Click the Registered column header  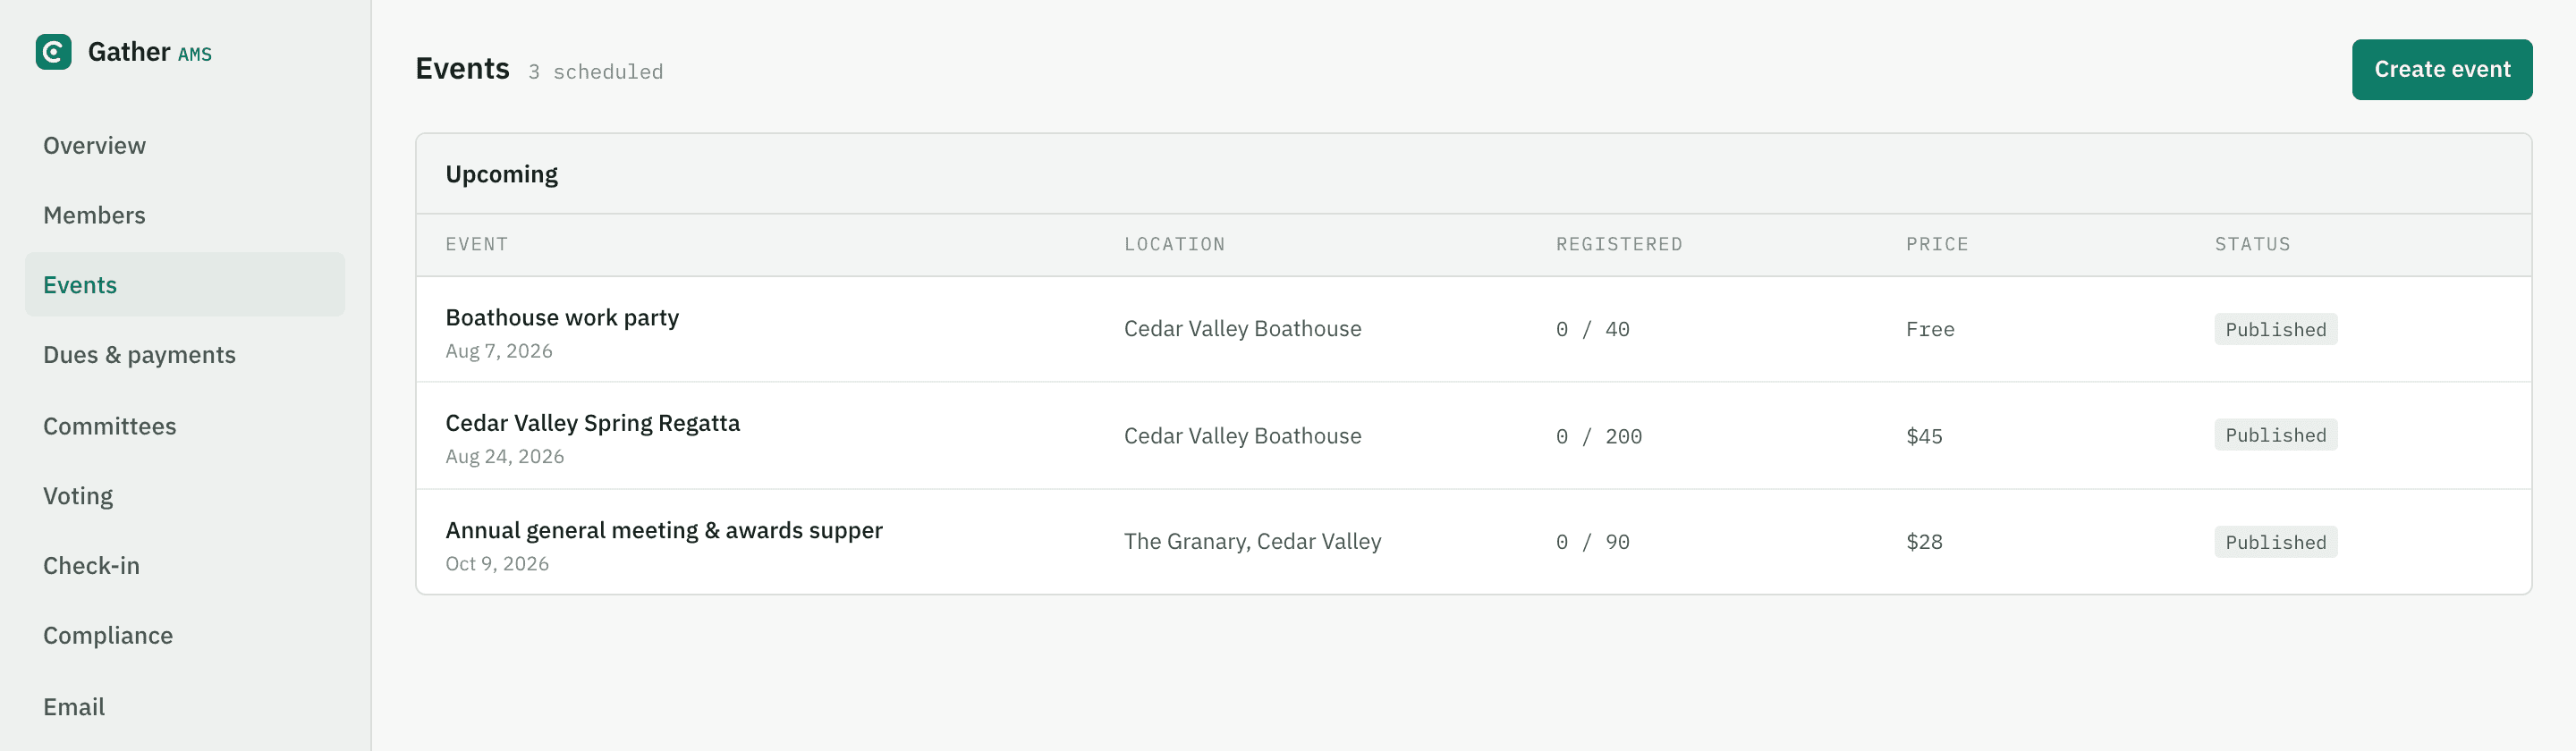[1619, 244]
